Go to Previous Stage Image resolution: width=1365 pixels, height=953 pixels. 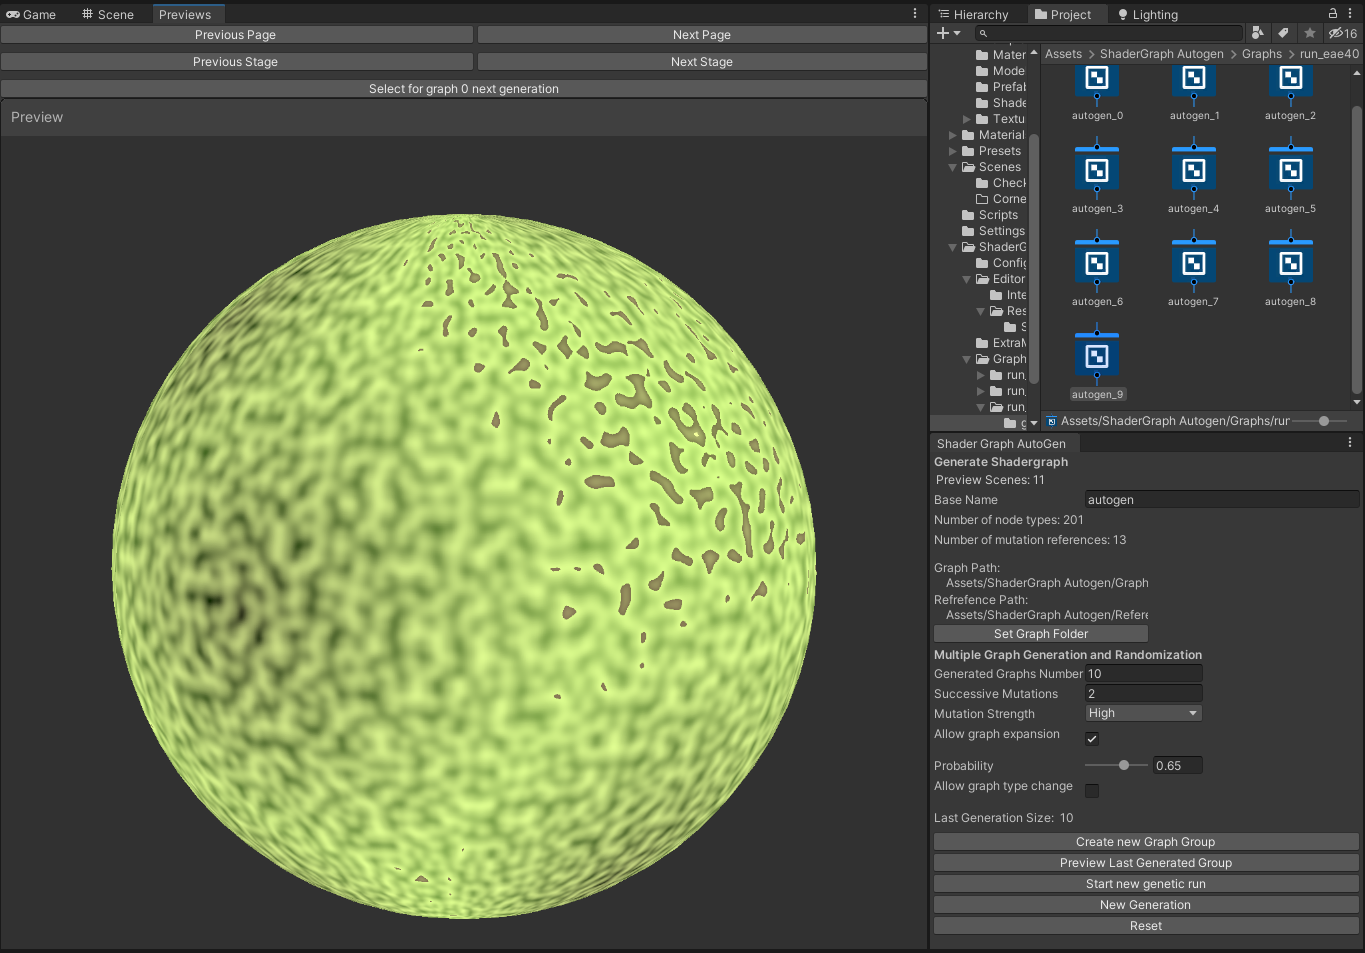click(236, 61)
